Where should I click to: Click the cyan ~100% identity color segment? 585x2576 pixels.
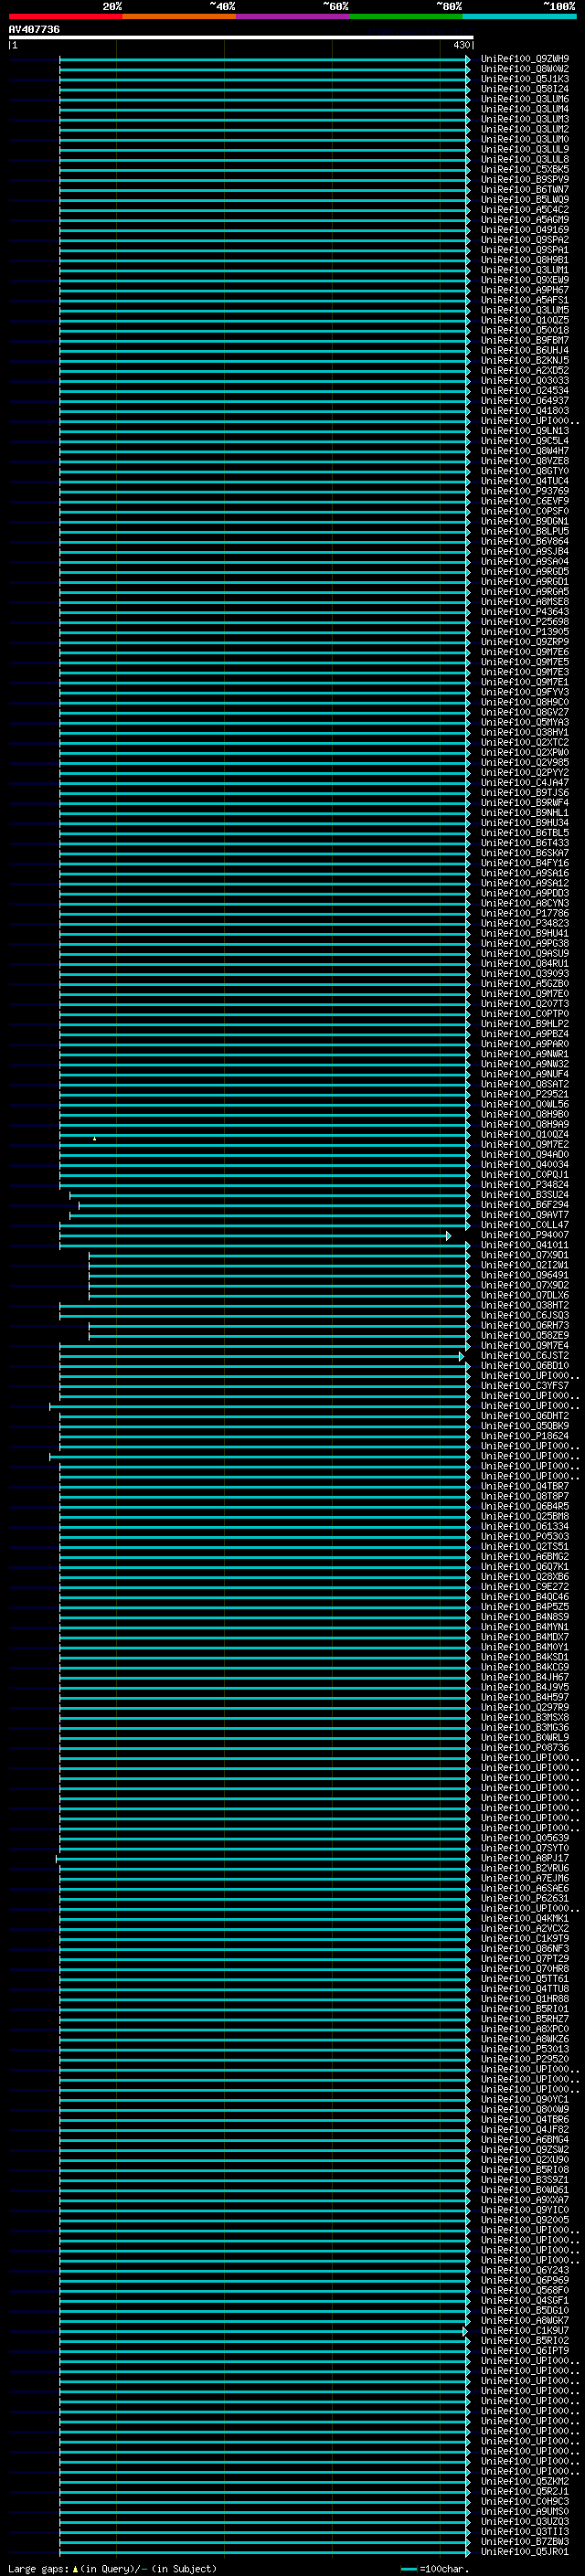[x=520, y=16]
